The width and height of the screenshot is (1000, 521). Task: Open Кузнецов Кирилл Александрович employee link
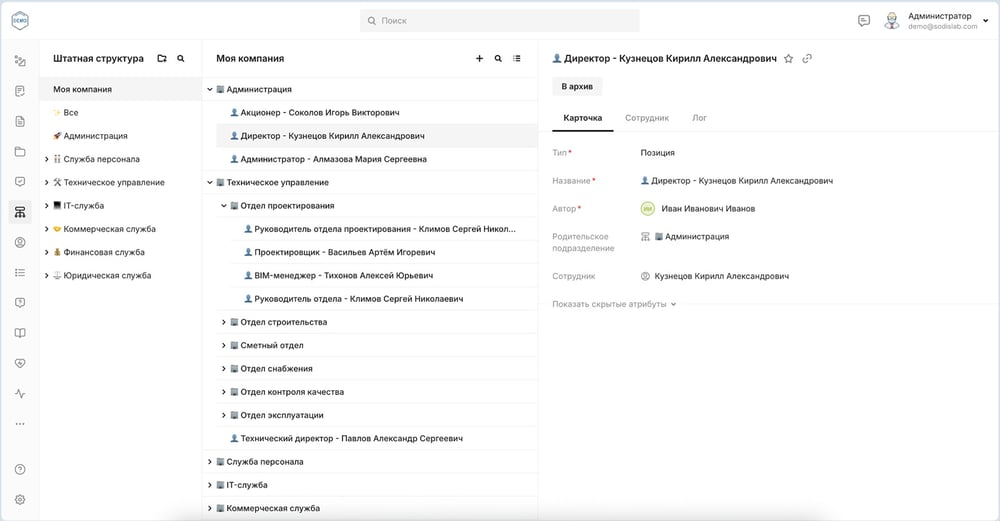[721, 276]
